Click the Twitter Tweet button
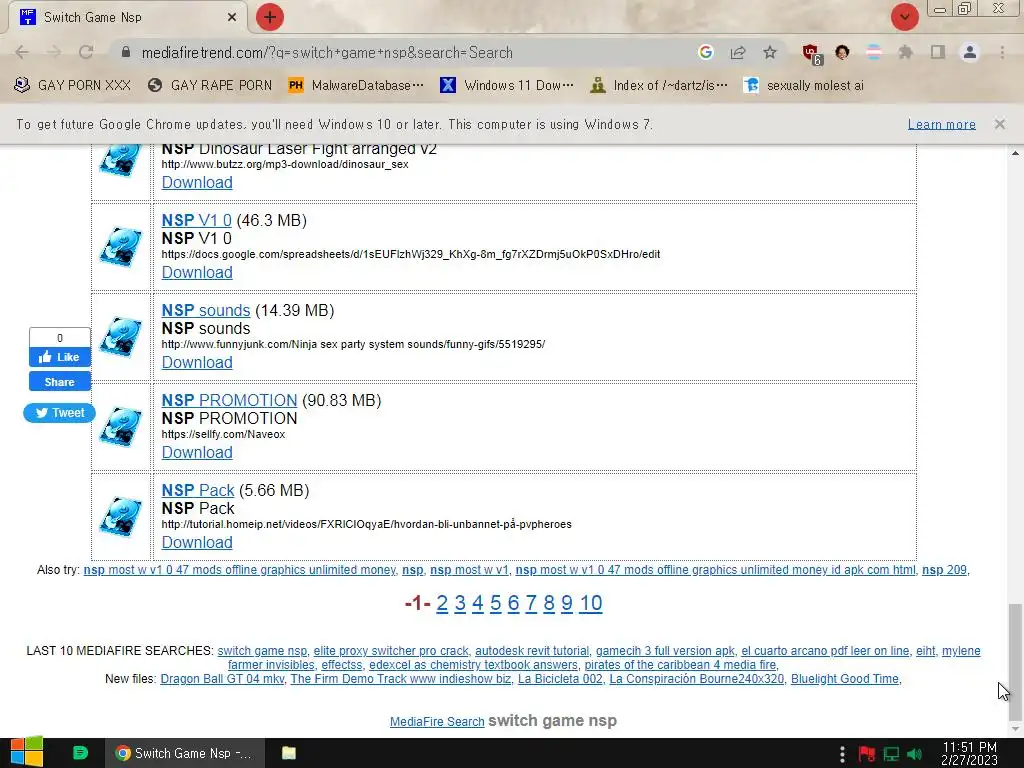The height and width of the screenshot is (768, 1024). click(x=59, y=413)
